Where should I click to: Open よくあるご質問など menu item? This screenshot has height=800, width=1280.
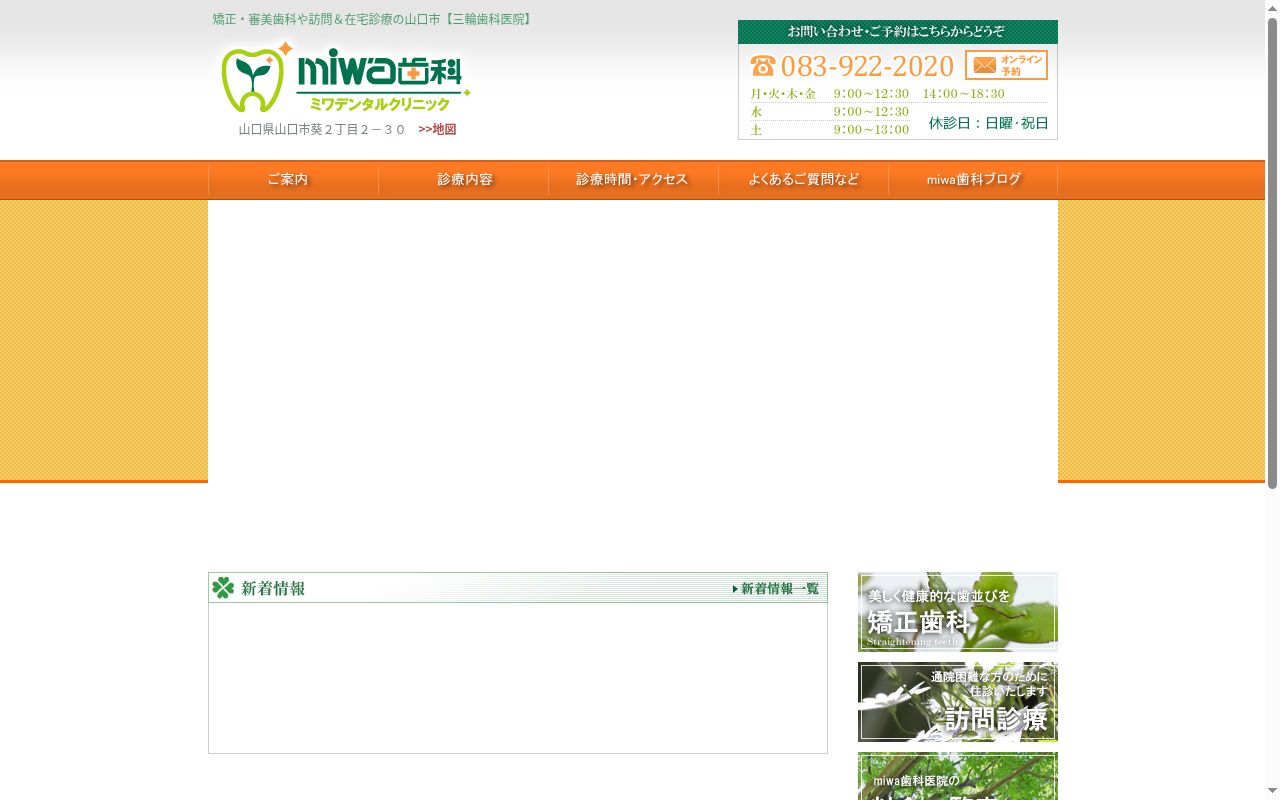click(803, 180)
